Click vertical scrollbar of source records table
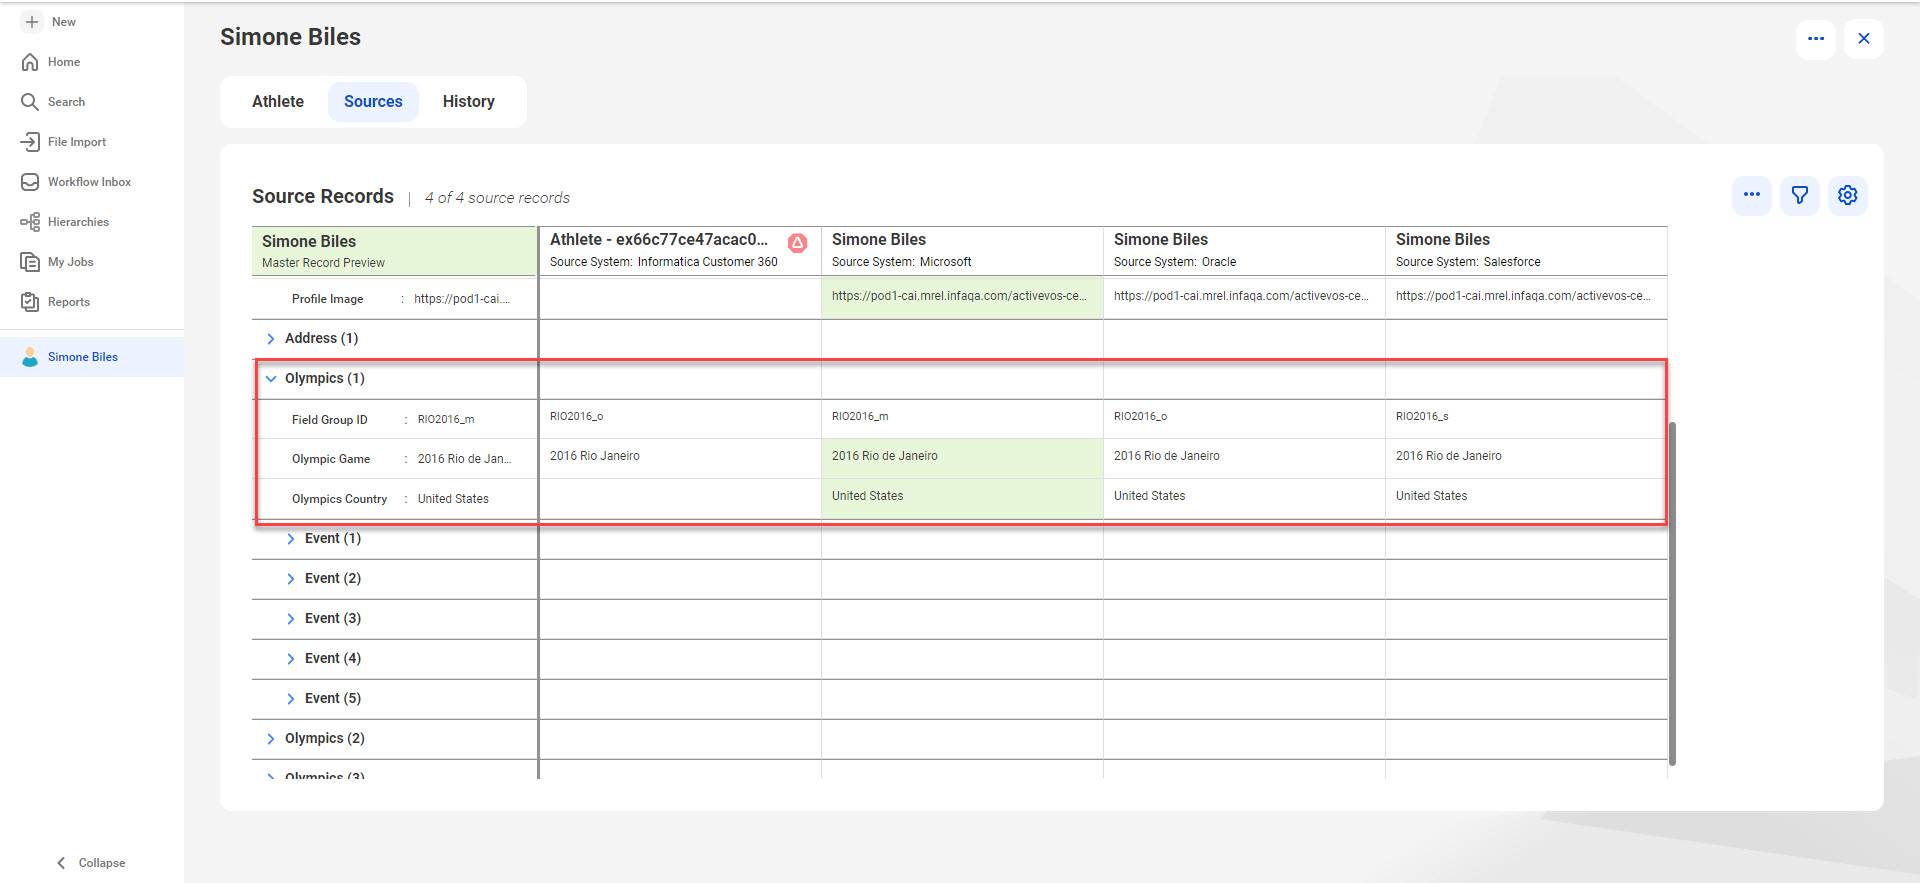This screenshot has width=1920, height=883. pos(1672,593)
